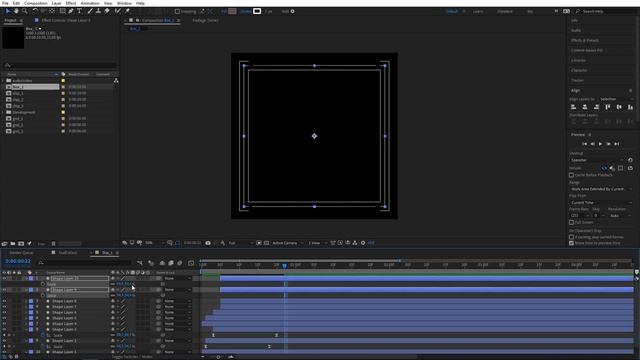The height and width of the screenshot is (360, 640).
Task: Open Preview Resolution dropdown 'Auto'
Action: pyautogui.click(x=620, y=216)
